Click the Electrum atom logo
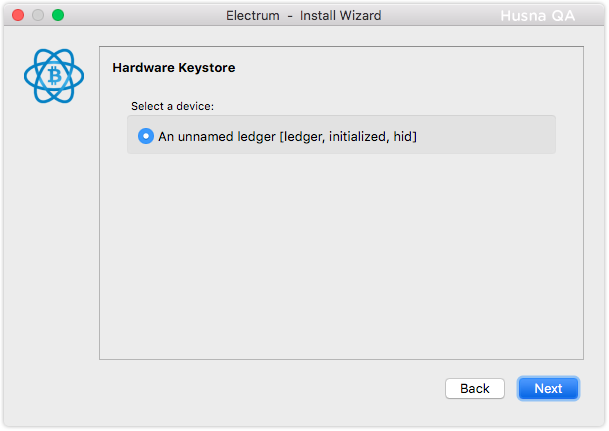 (x=54, y=76)
